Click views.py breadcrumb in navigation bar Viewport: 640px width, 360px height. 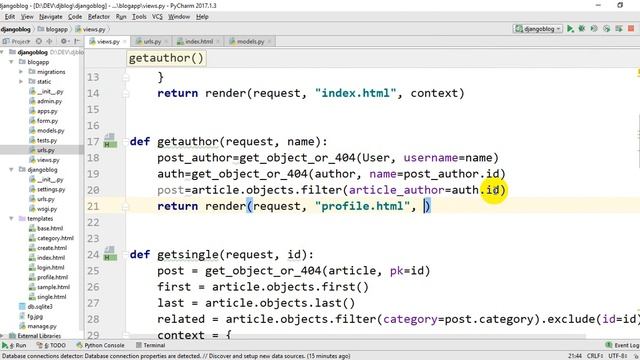click(91, 29)
